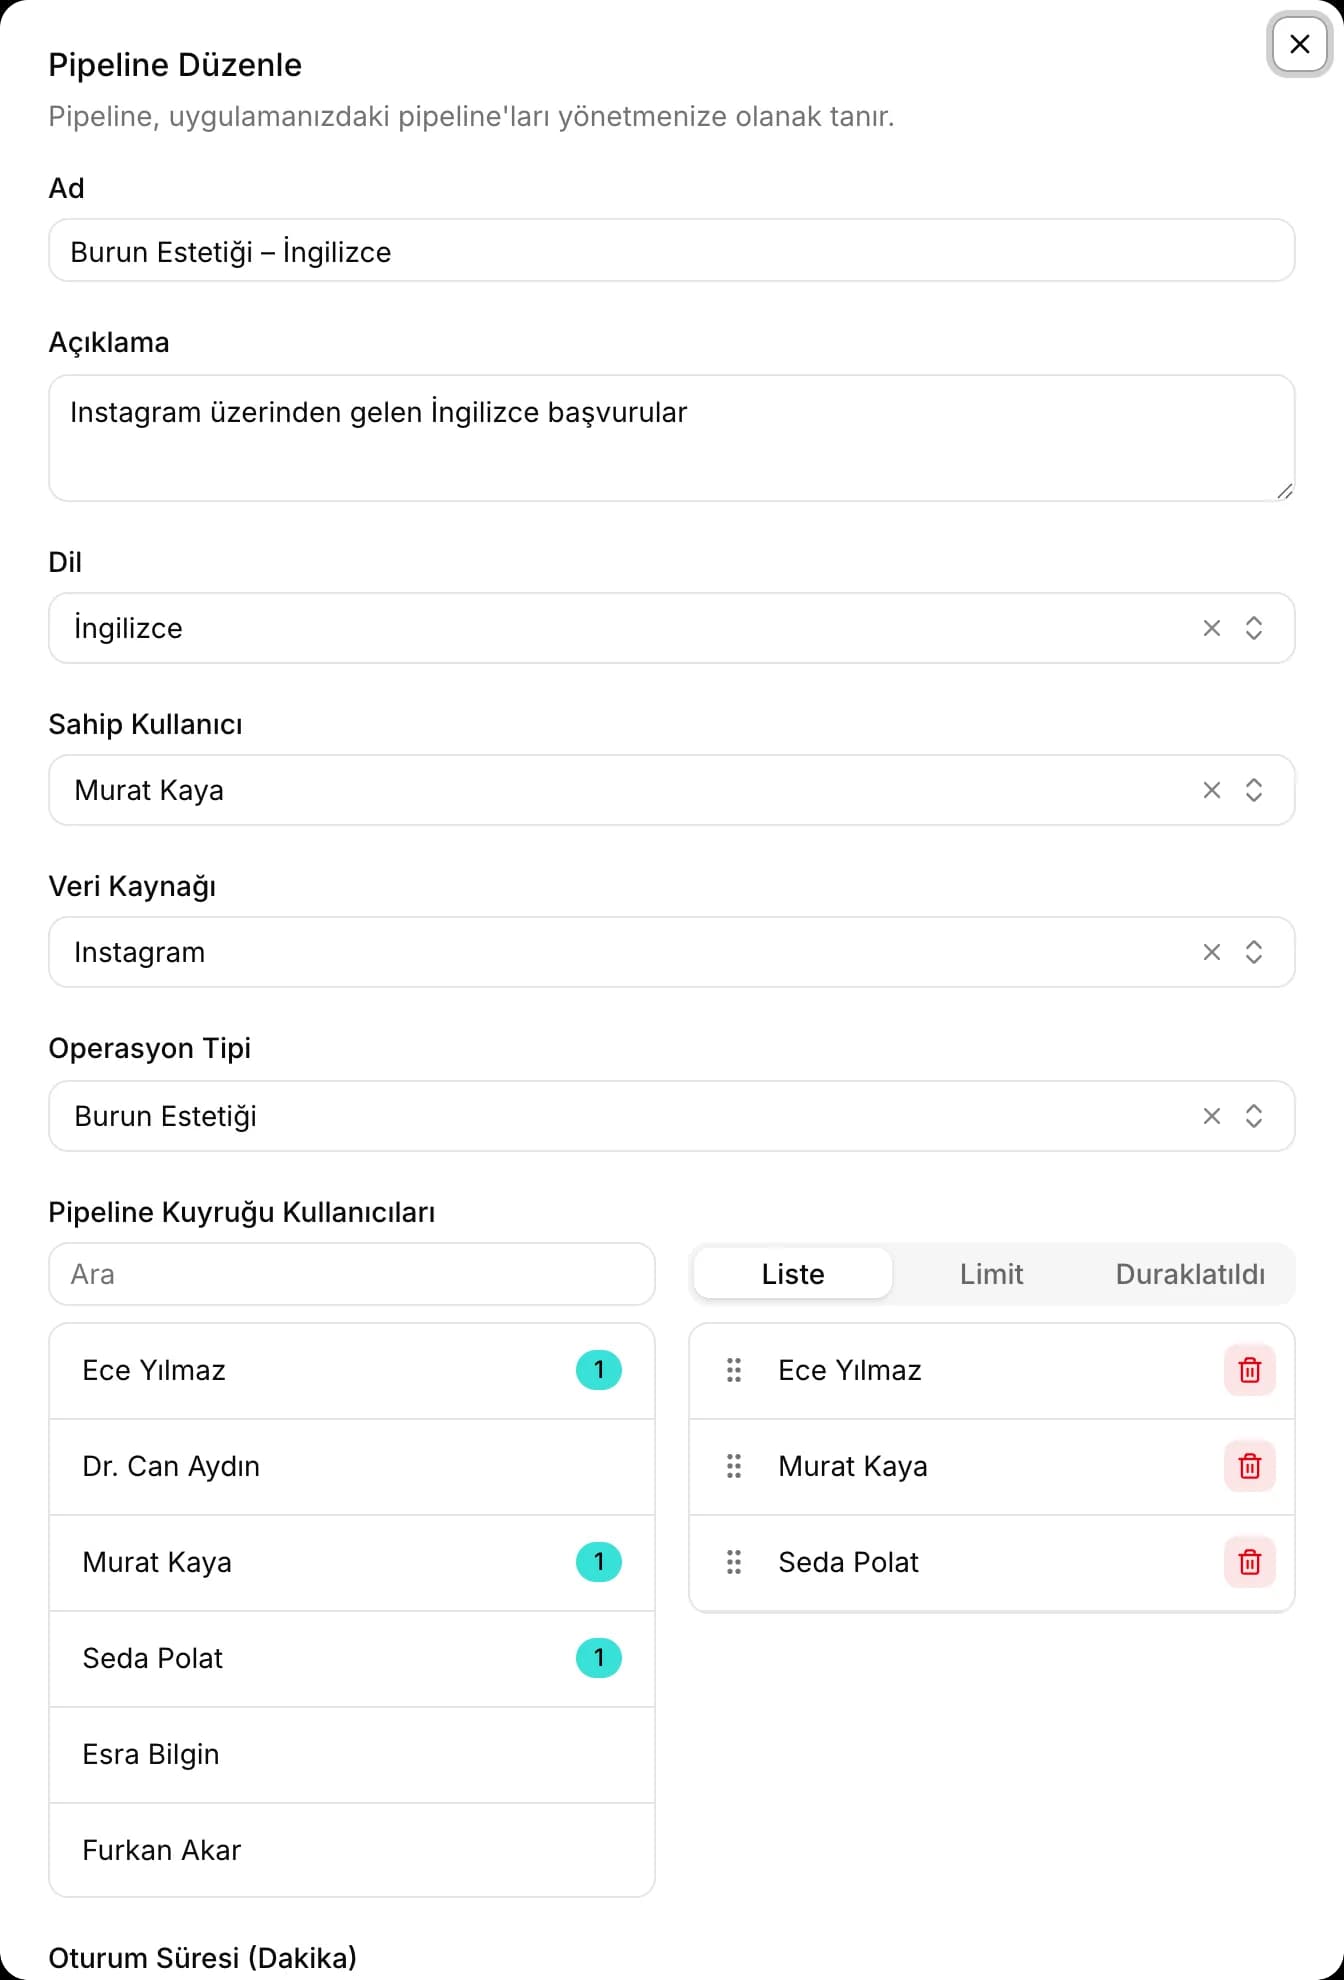Open the Dil dropdown
This screenshot has height=1980, width=1344.
tap(1254, 628)
